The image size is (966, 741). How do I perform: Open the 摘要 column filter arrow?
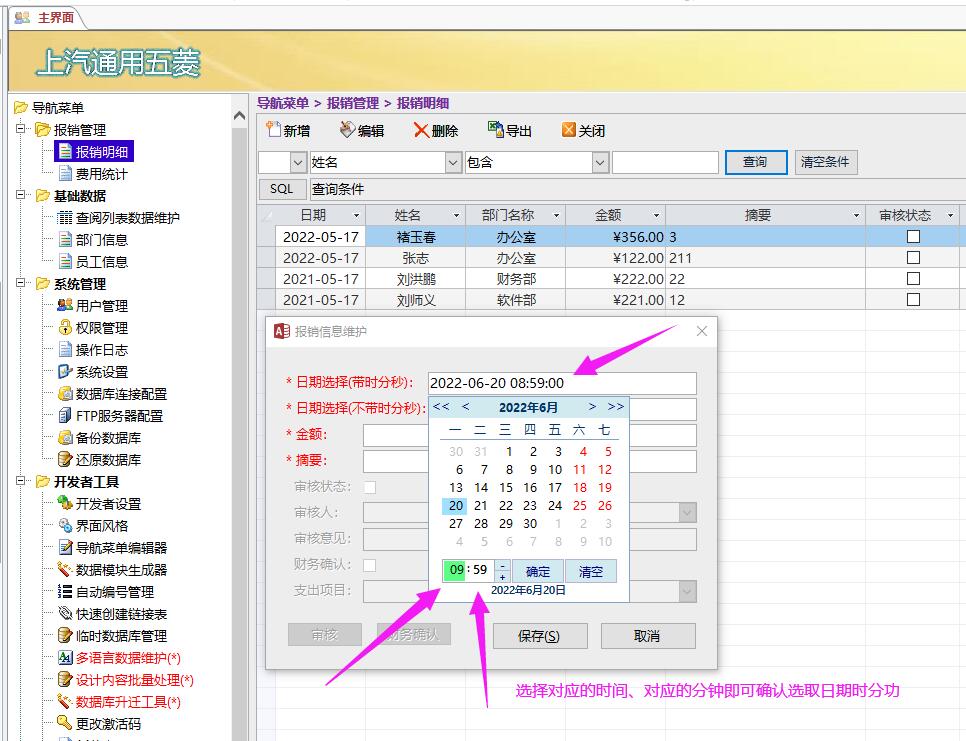pyautogui.click(x=856, y=216)
